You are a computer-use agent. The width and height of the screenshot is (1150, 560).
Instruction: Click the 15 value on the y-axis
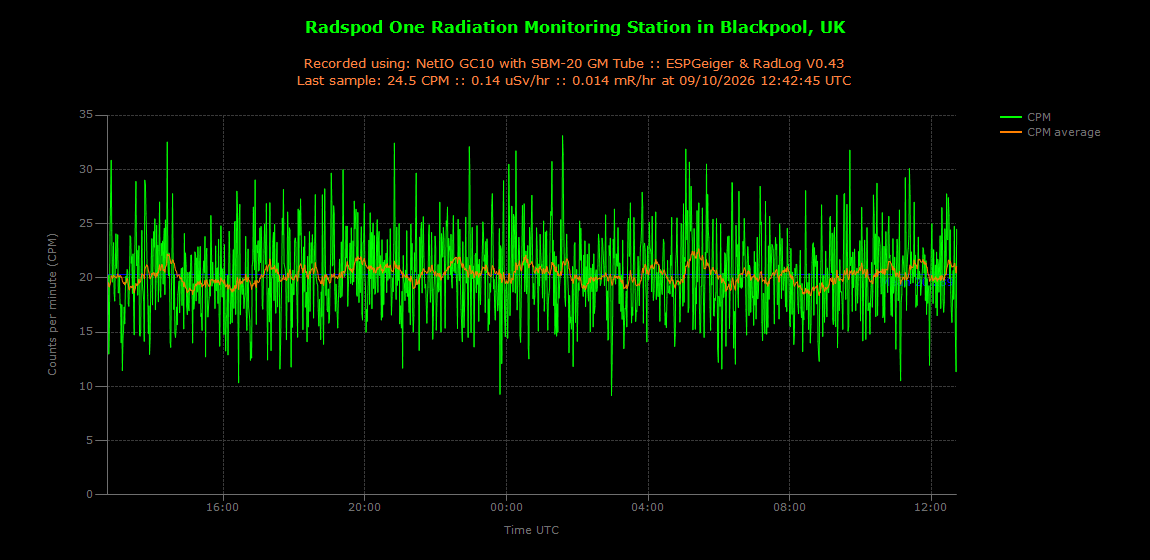pos(87,332)
